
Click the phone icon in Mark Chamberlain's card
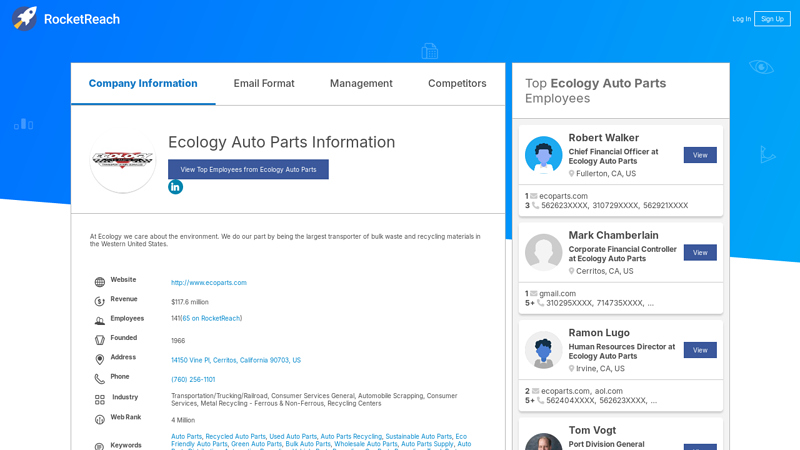(x=540, y=303)
